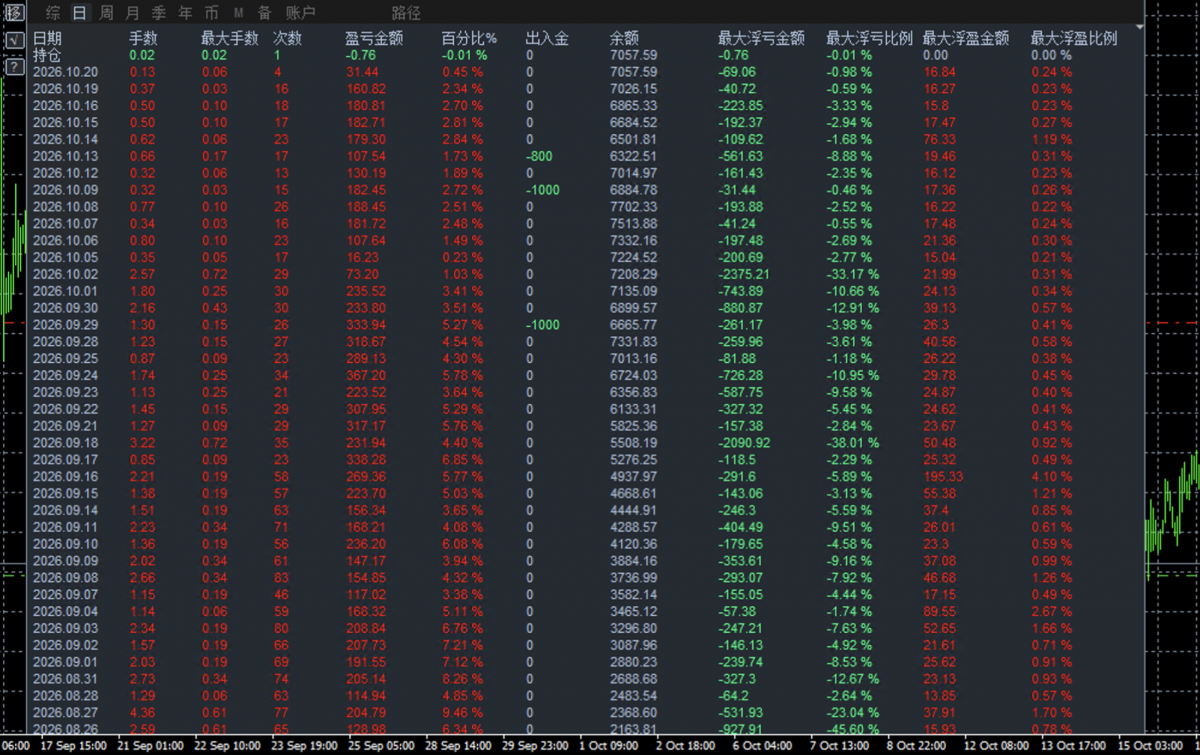
Task: Click the -38.01 % drawdown ratio cell
Action: pyautogui.click(x=853, y=442)
